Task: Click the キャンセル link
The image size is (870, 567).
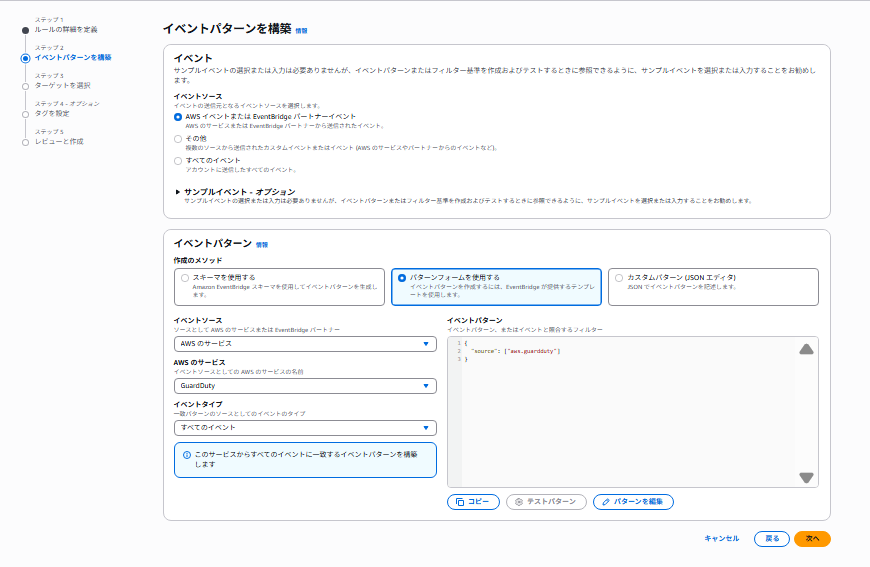Action: (721, 539)
